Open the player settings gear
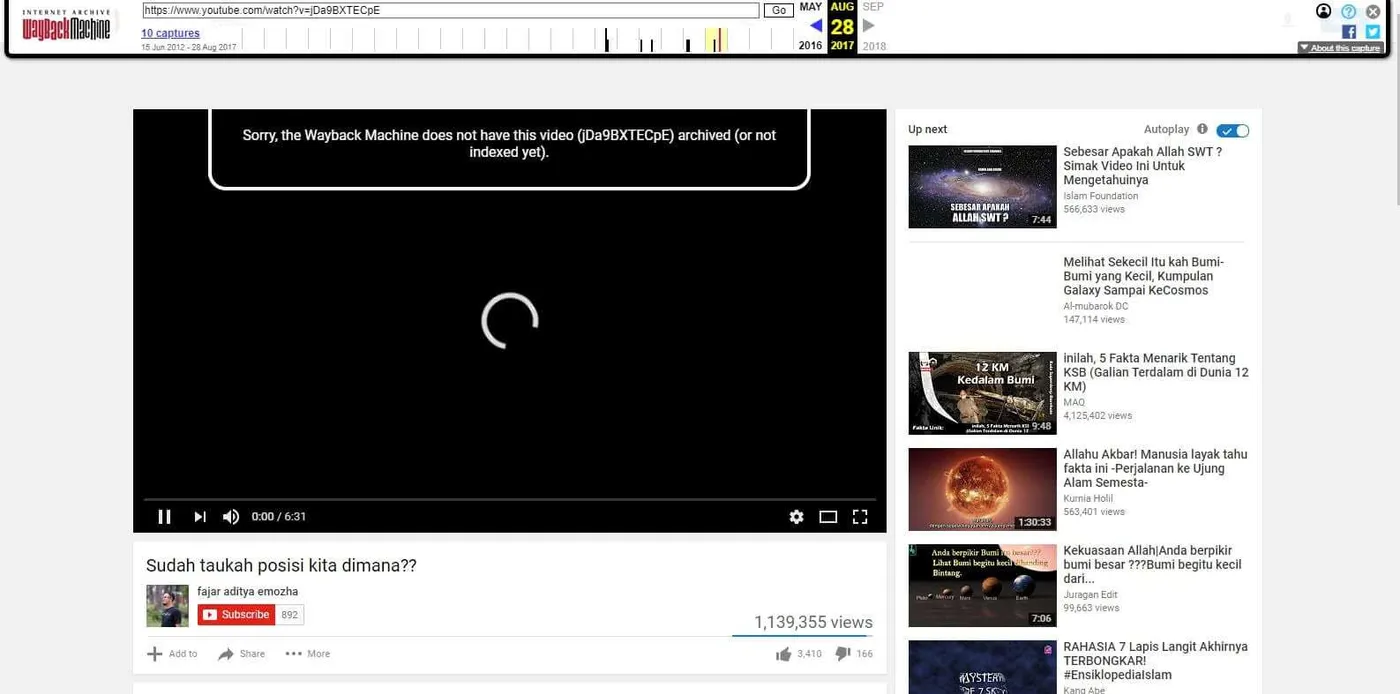The height and width of the screenshot is (694, 1400). [796, 517]
